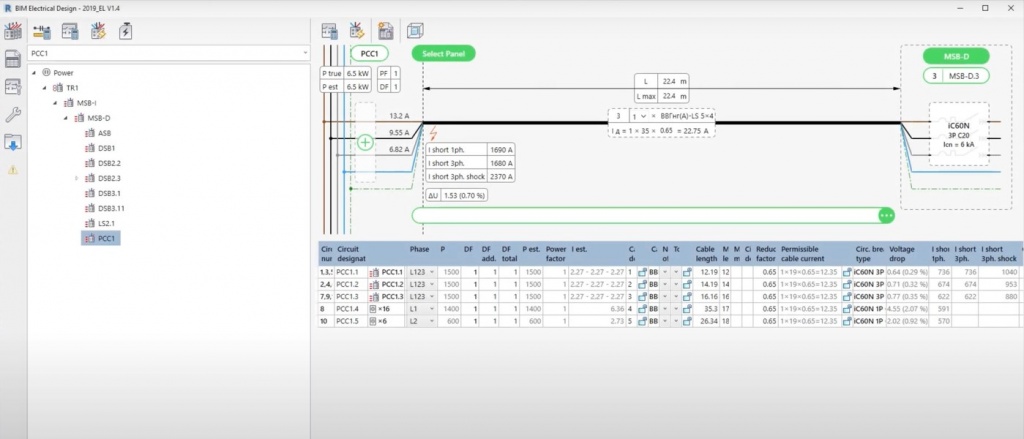Maximize the BIM Electrical Design window

[985, 8]
